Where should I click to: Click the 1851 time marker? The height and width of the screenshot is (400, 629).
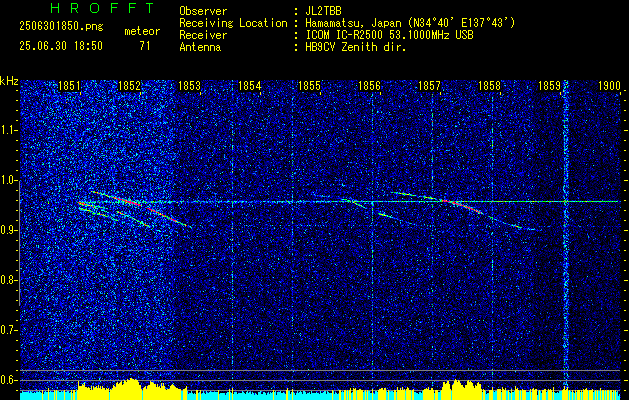(x=69, y=85)
